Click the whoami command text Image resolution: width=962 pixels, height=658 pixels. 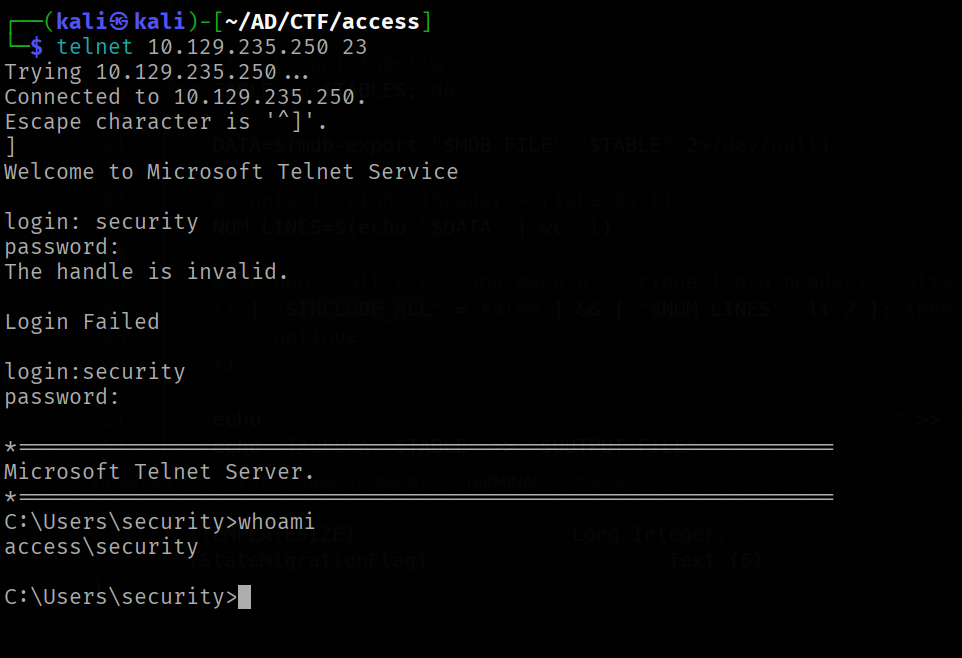(276, 522)
